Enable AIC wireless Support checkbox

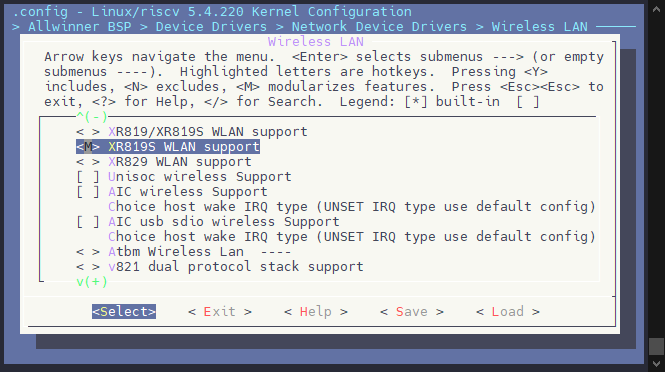coord(88,192)
